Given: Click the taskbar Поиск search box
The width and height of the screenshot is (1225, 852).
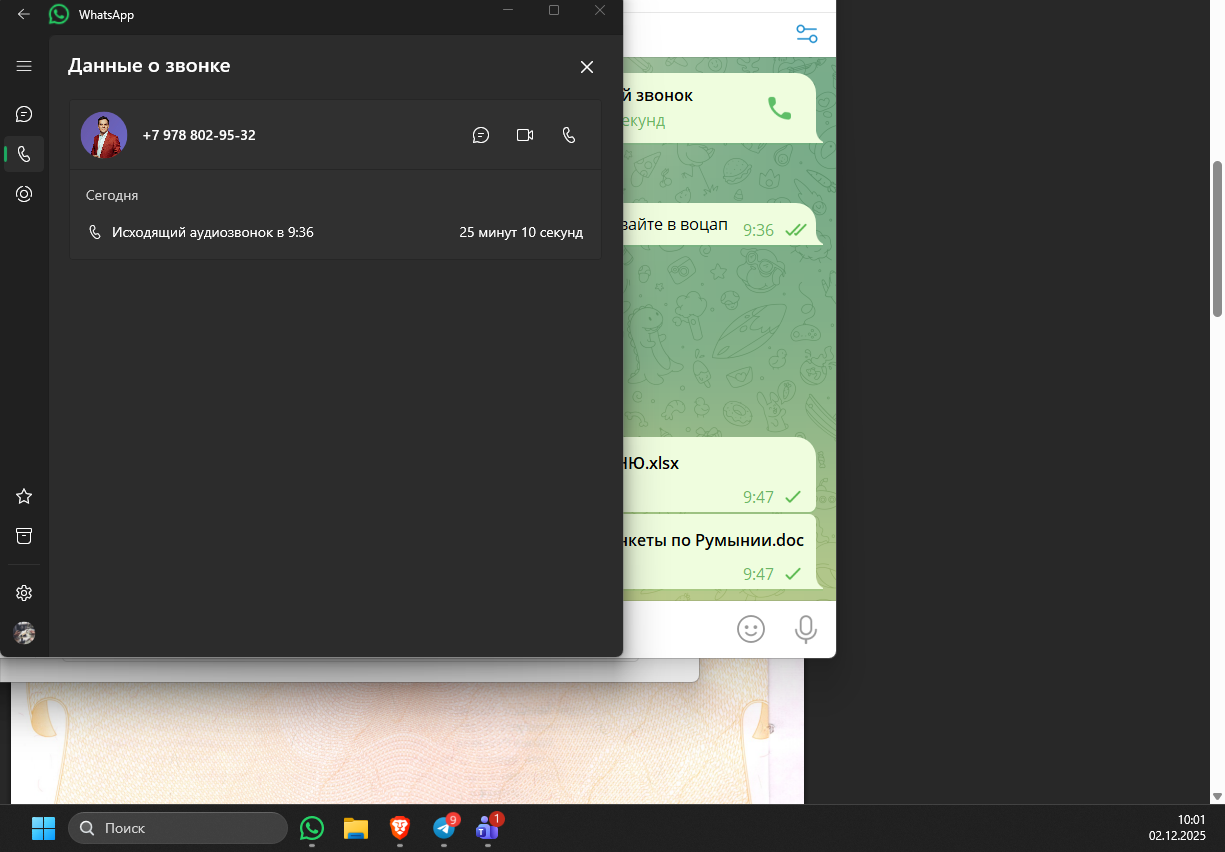Looking at the screenshot, I should pos(178,828).
